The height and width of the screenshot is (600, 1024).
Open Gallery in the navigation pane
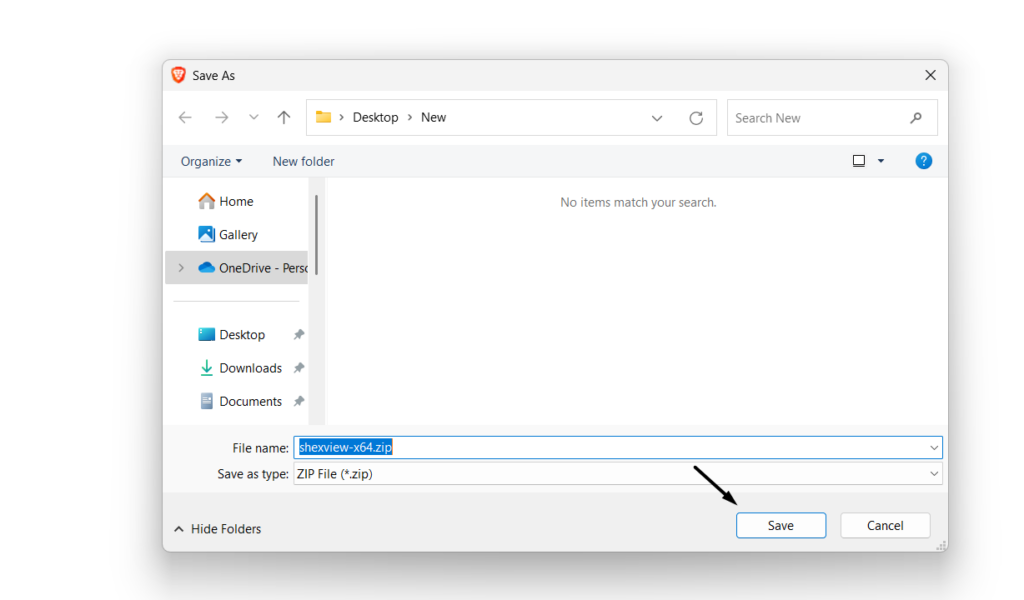(238, 234)
